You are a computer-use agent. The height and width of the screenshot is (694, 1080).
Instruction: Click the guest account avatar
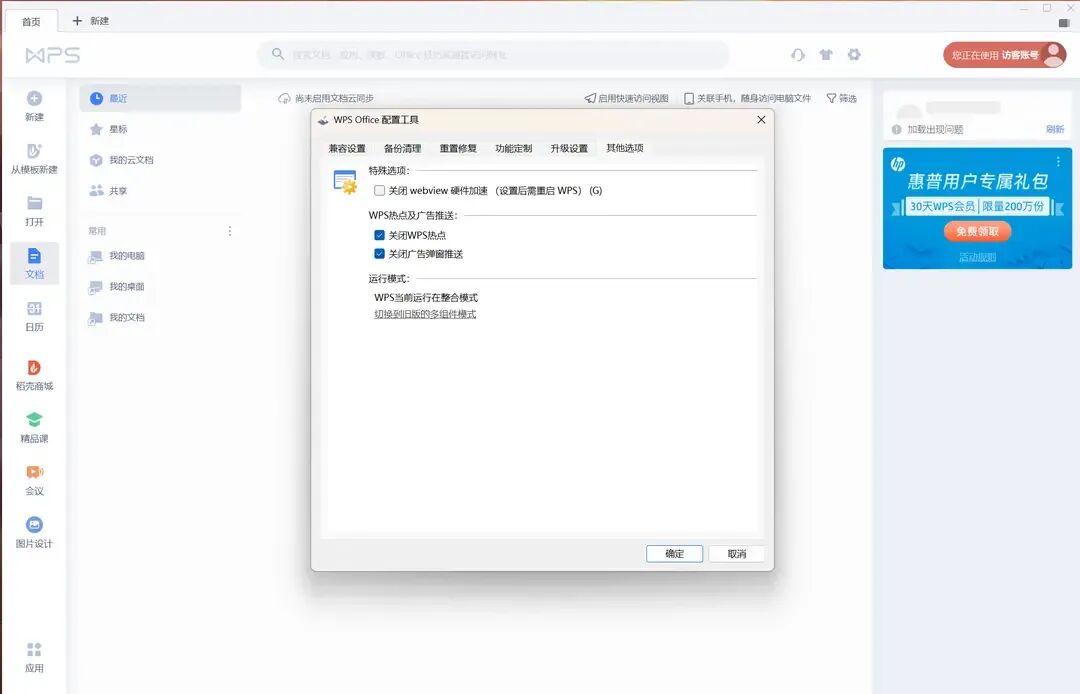[x=1053, y=54]
